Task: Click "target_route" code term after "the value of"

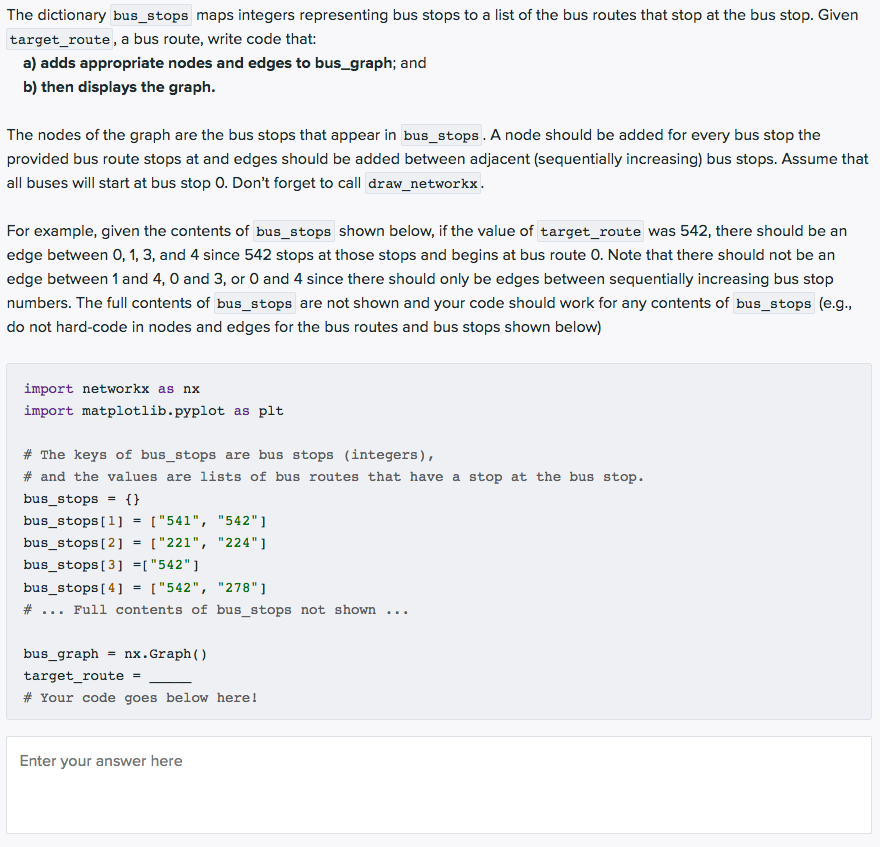Action: point(590,231)
